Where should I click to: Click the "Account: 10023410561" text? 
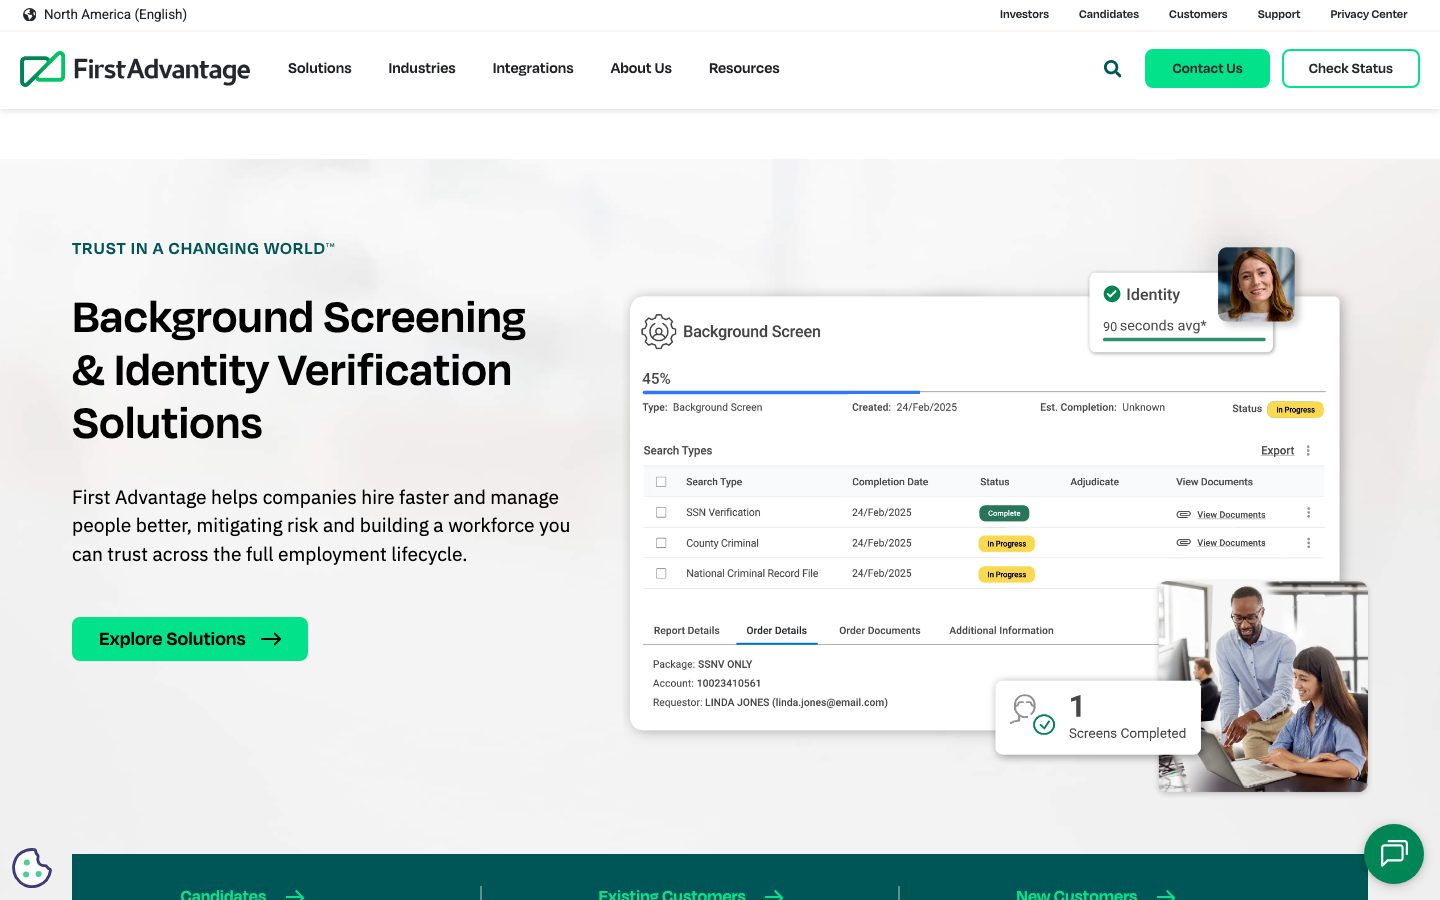click(x=707, y=684)
